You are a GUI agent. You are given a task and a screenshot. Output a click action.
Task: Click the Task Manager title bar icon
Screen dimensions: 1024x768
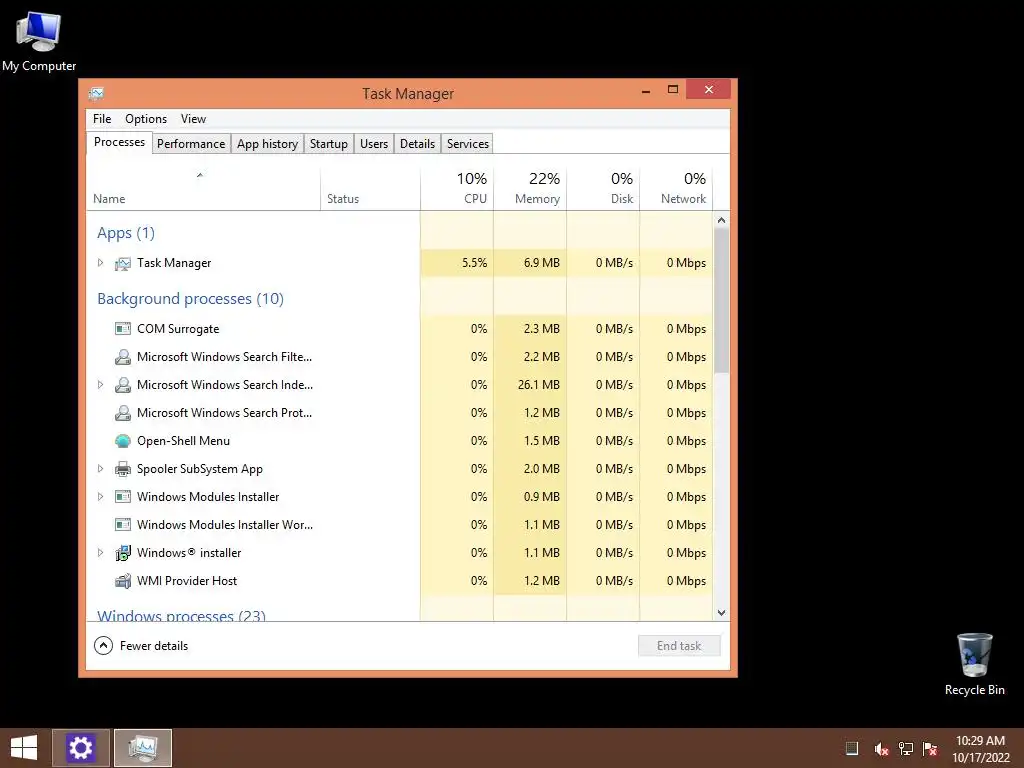click(x=96, y=94)
